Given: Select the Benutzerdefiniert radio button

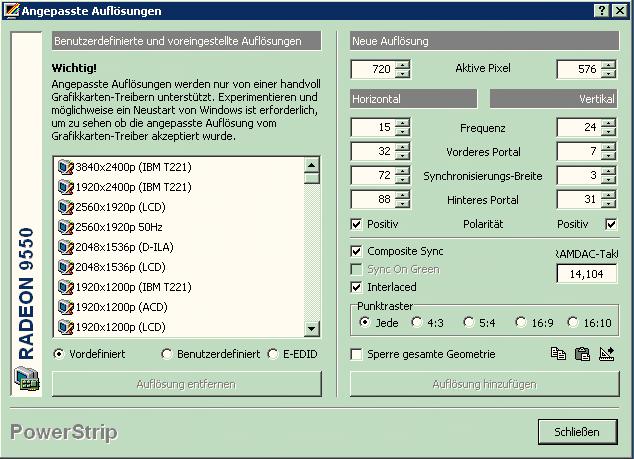Looking at the screenshot, I should coord(166,354).
